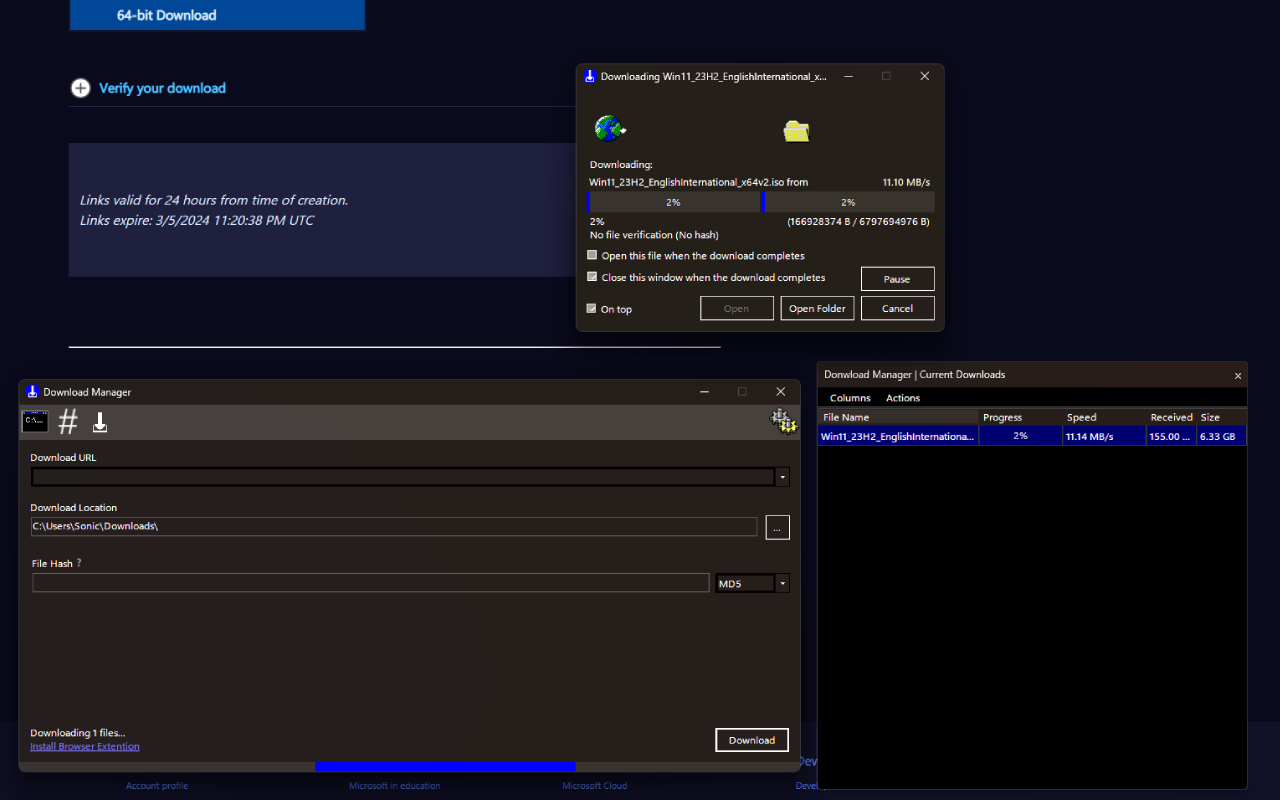This screenshot has width=1280, height=800.
Task: Click the 'Account profile' footer link
Action: click(x=157, y=786)
